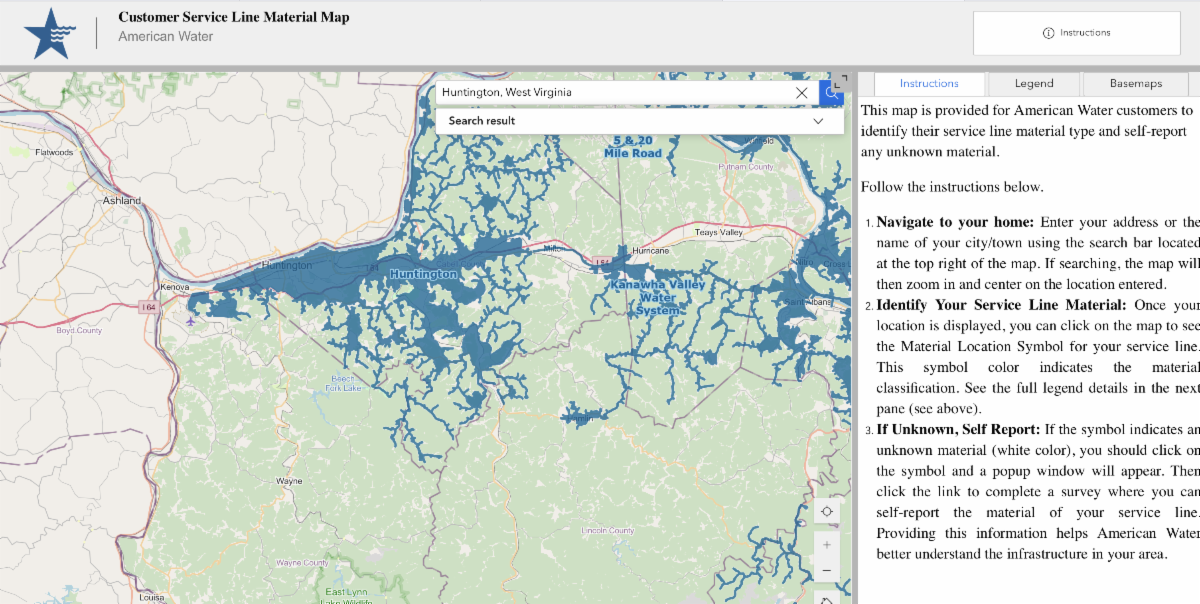Click the Find my location crosshair button
This screenshot has height=604, width=1200.
(827, 512)
